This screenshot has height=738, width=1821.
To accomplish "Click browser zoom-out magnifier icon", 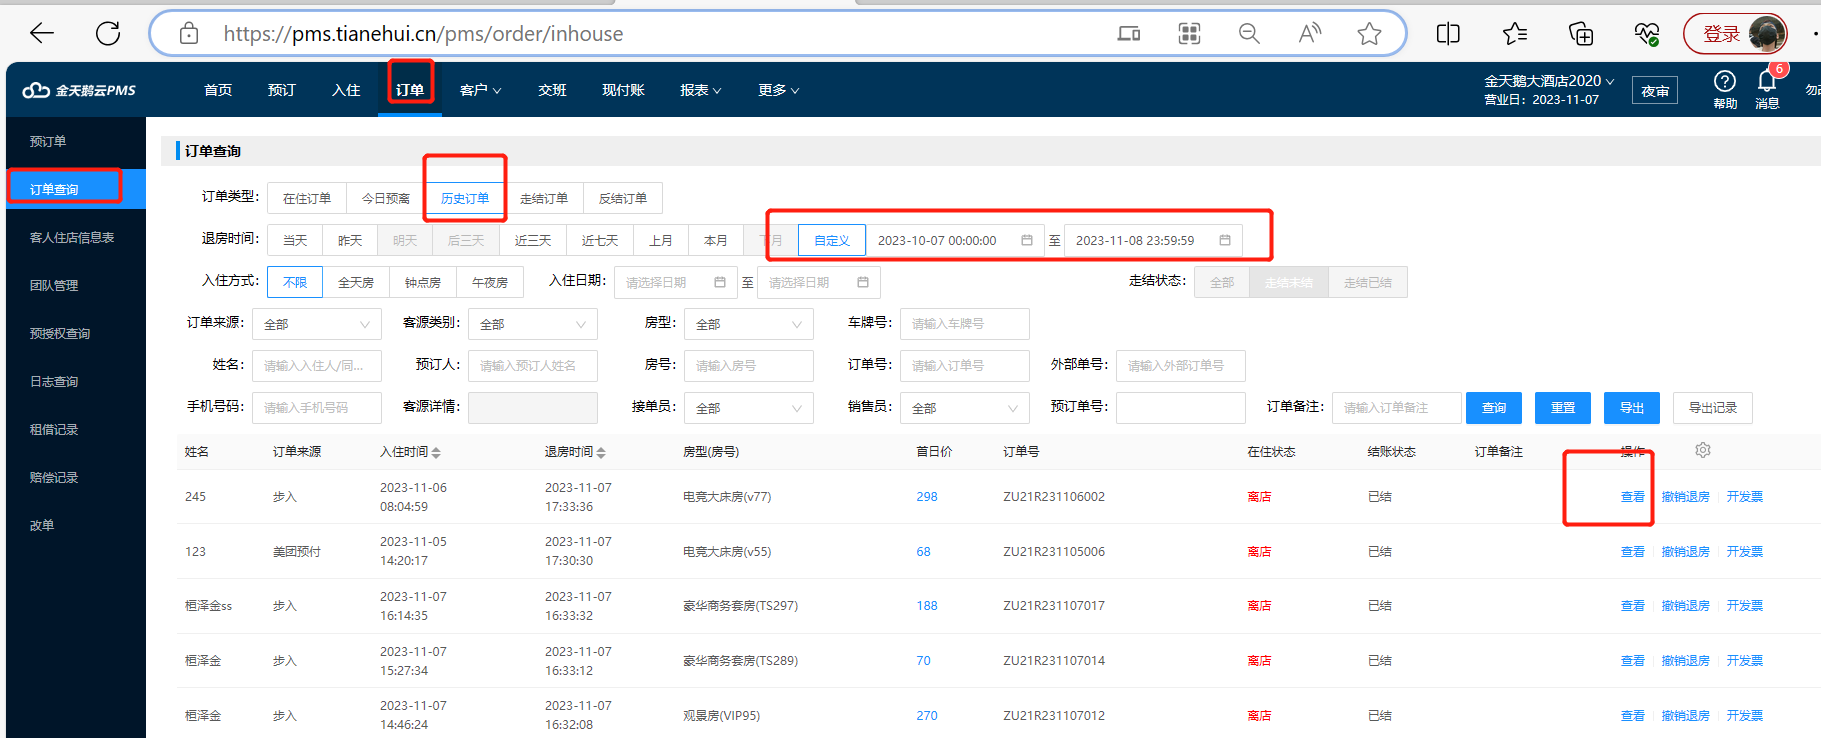I will pos(1249,34).
